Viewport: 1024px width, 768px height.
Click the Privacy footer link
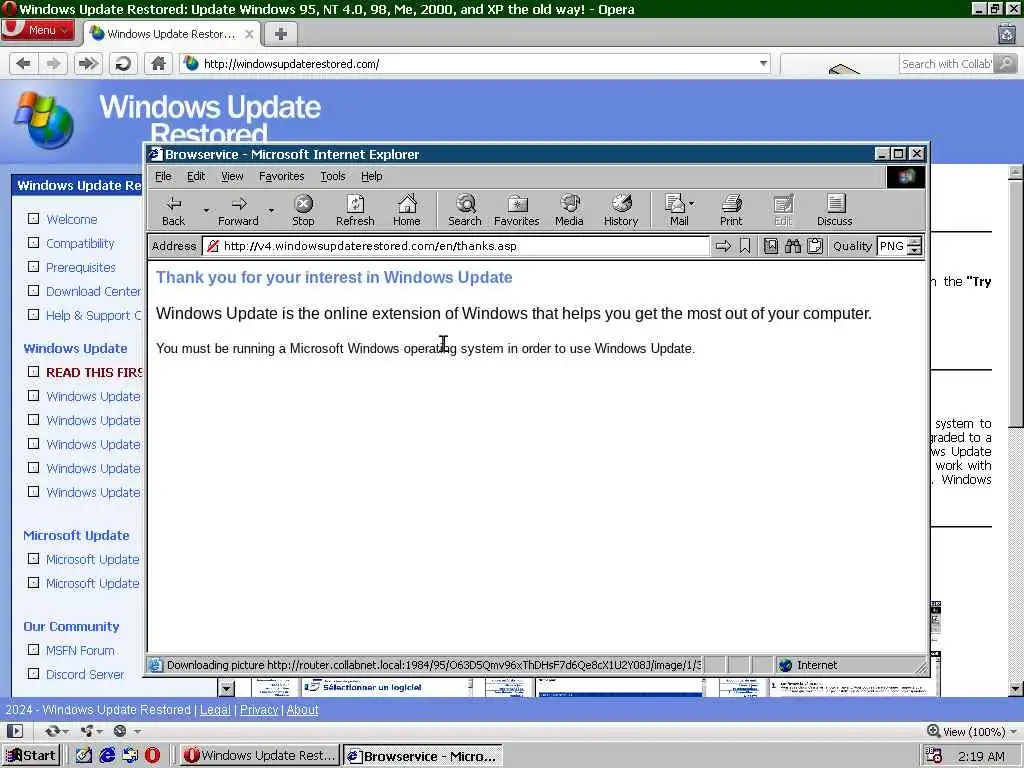[259, 710]
